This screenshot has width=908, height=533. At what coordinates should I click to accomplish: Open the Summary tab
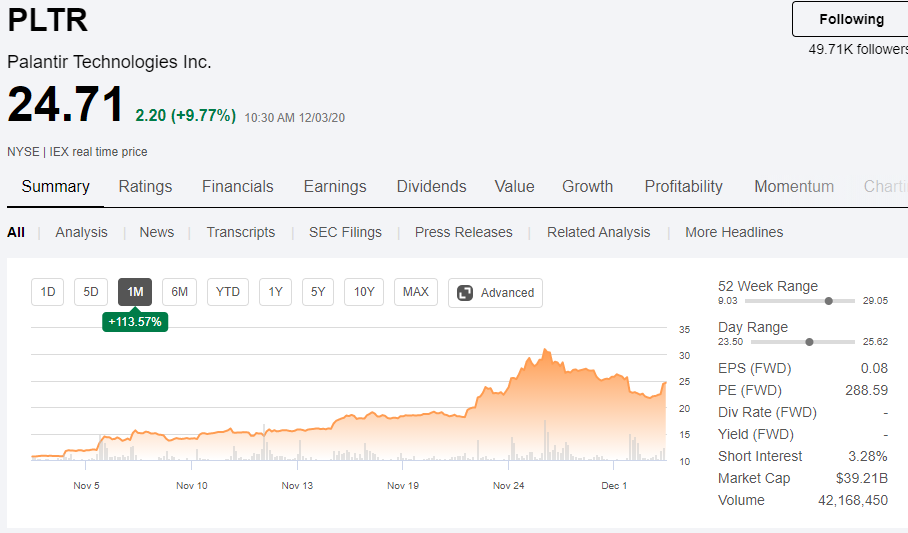pyautogui.click(x=56, y=187)
